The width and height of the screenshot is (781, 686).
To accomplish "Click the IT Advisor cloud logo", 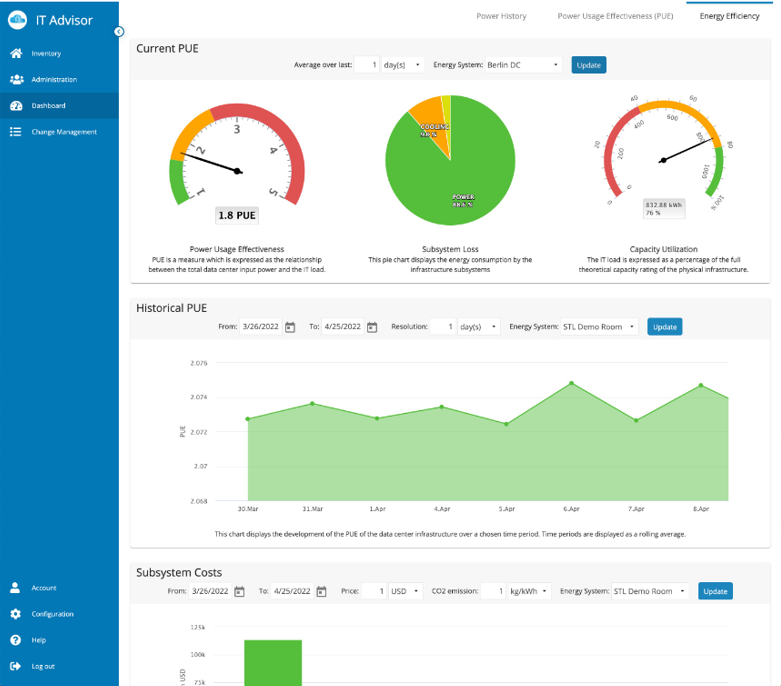I will coord(17,20).
